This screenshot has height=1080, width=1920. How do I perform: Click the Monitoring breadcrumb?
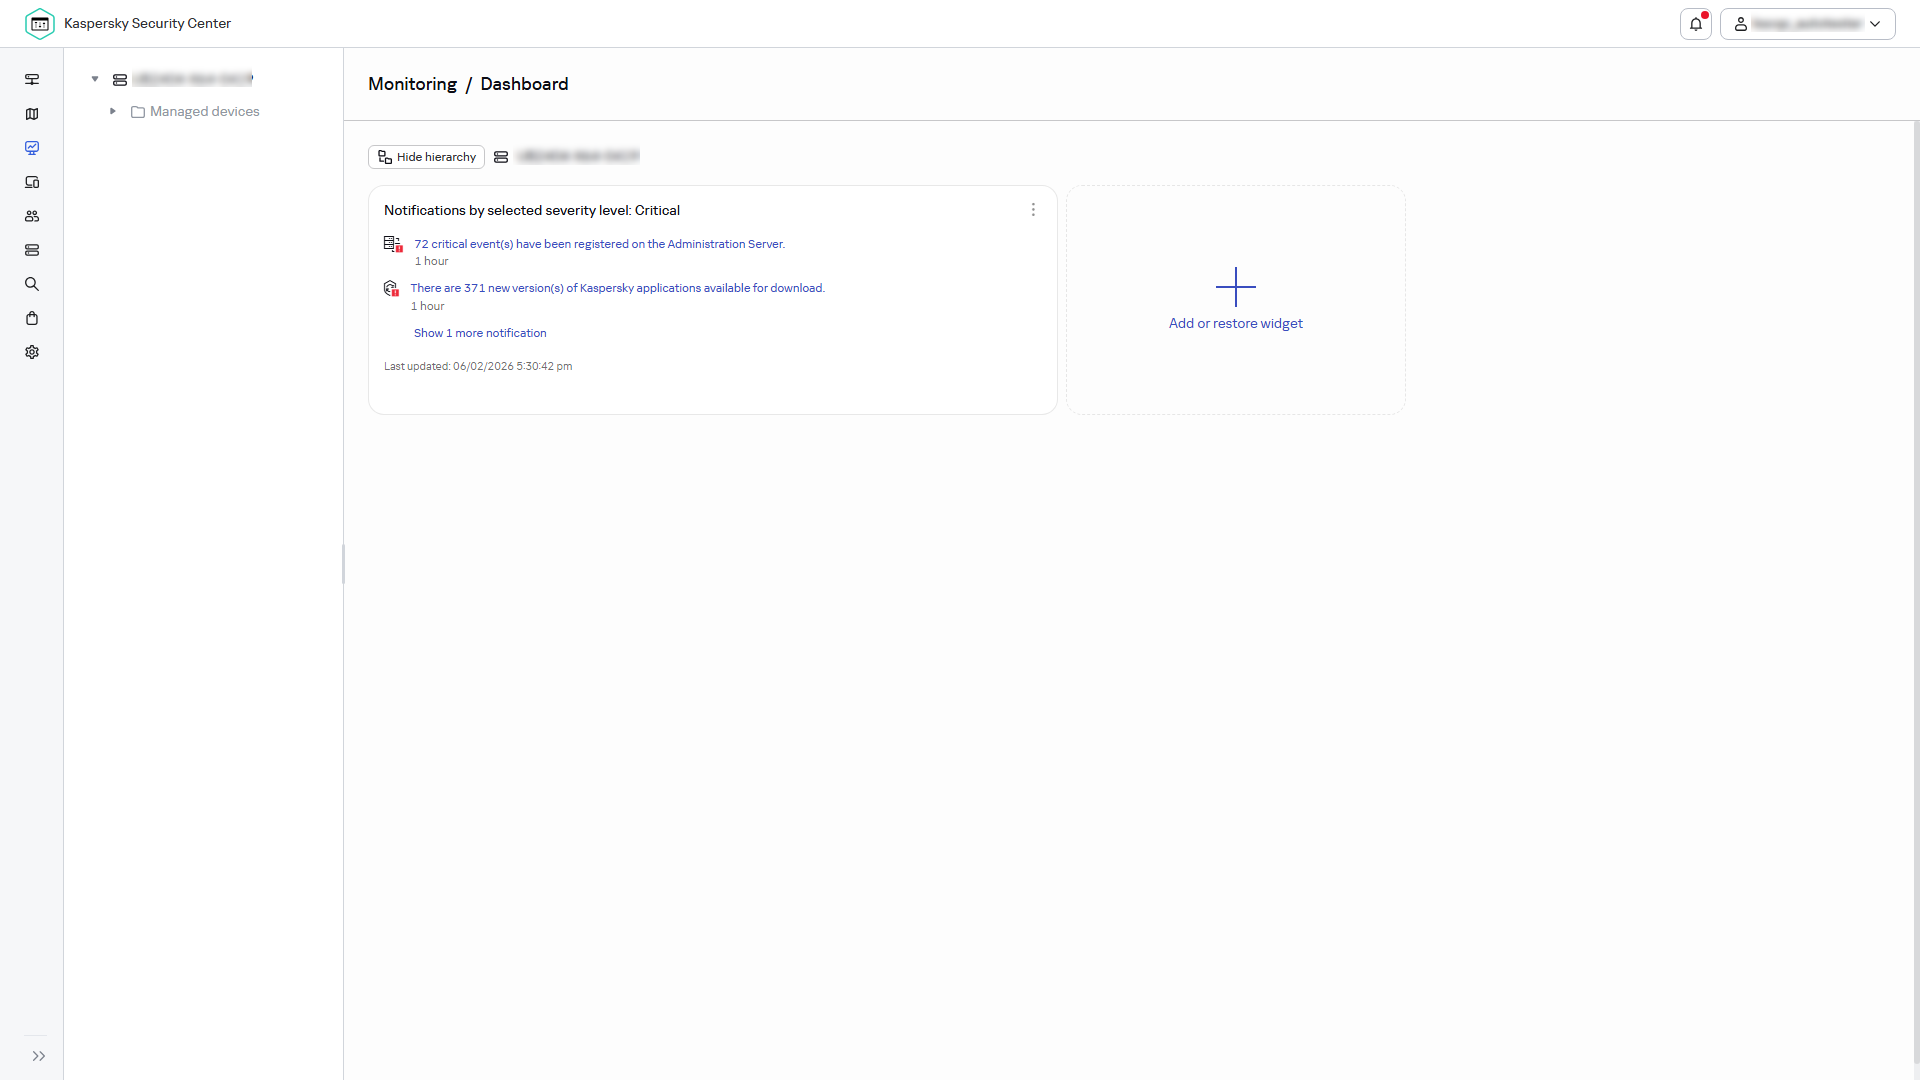coord(412,84)
